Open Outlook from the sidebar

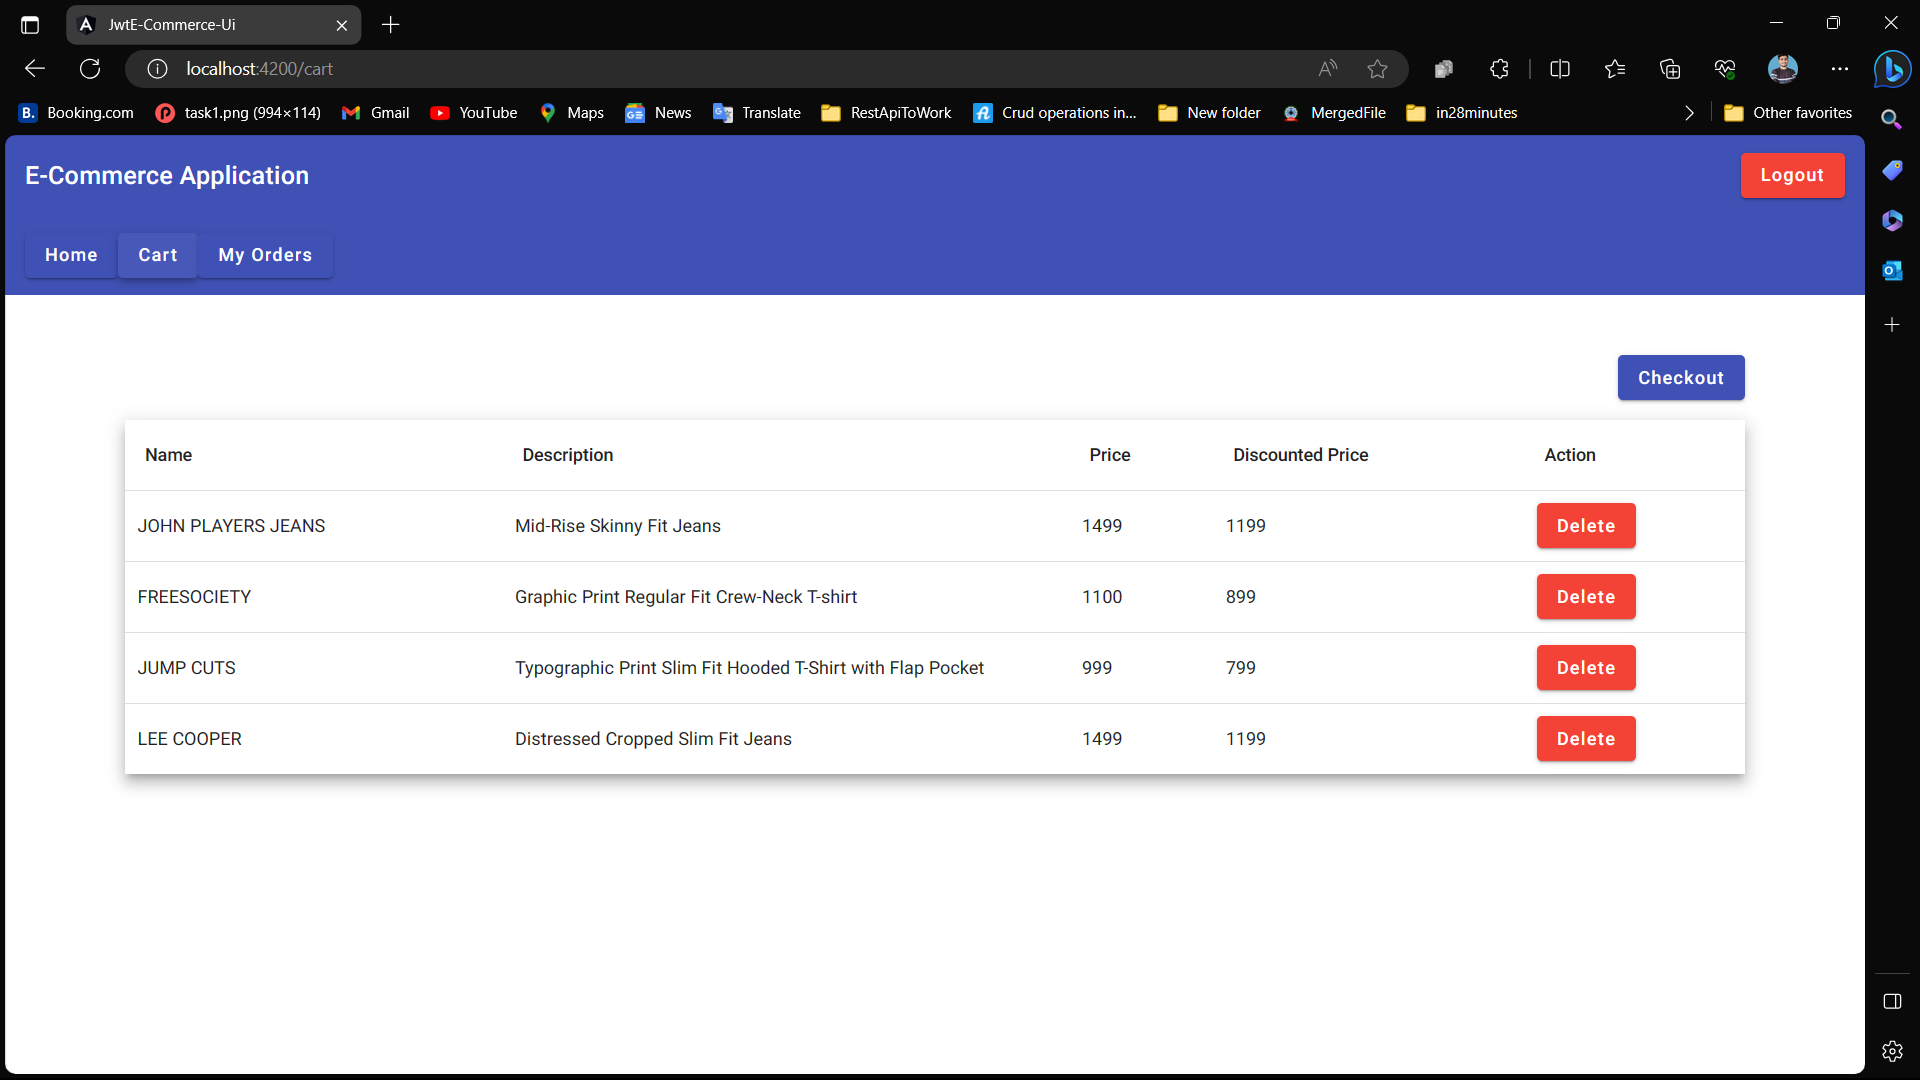pyautogui.click(x=1893, y=270)
